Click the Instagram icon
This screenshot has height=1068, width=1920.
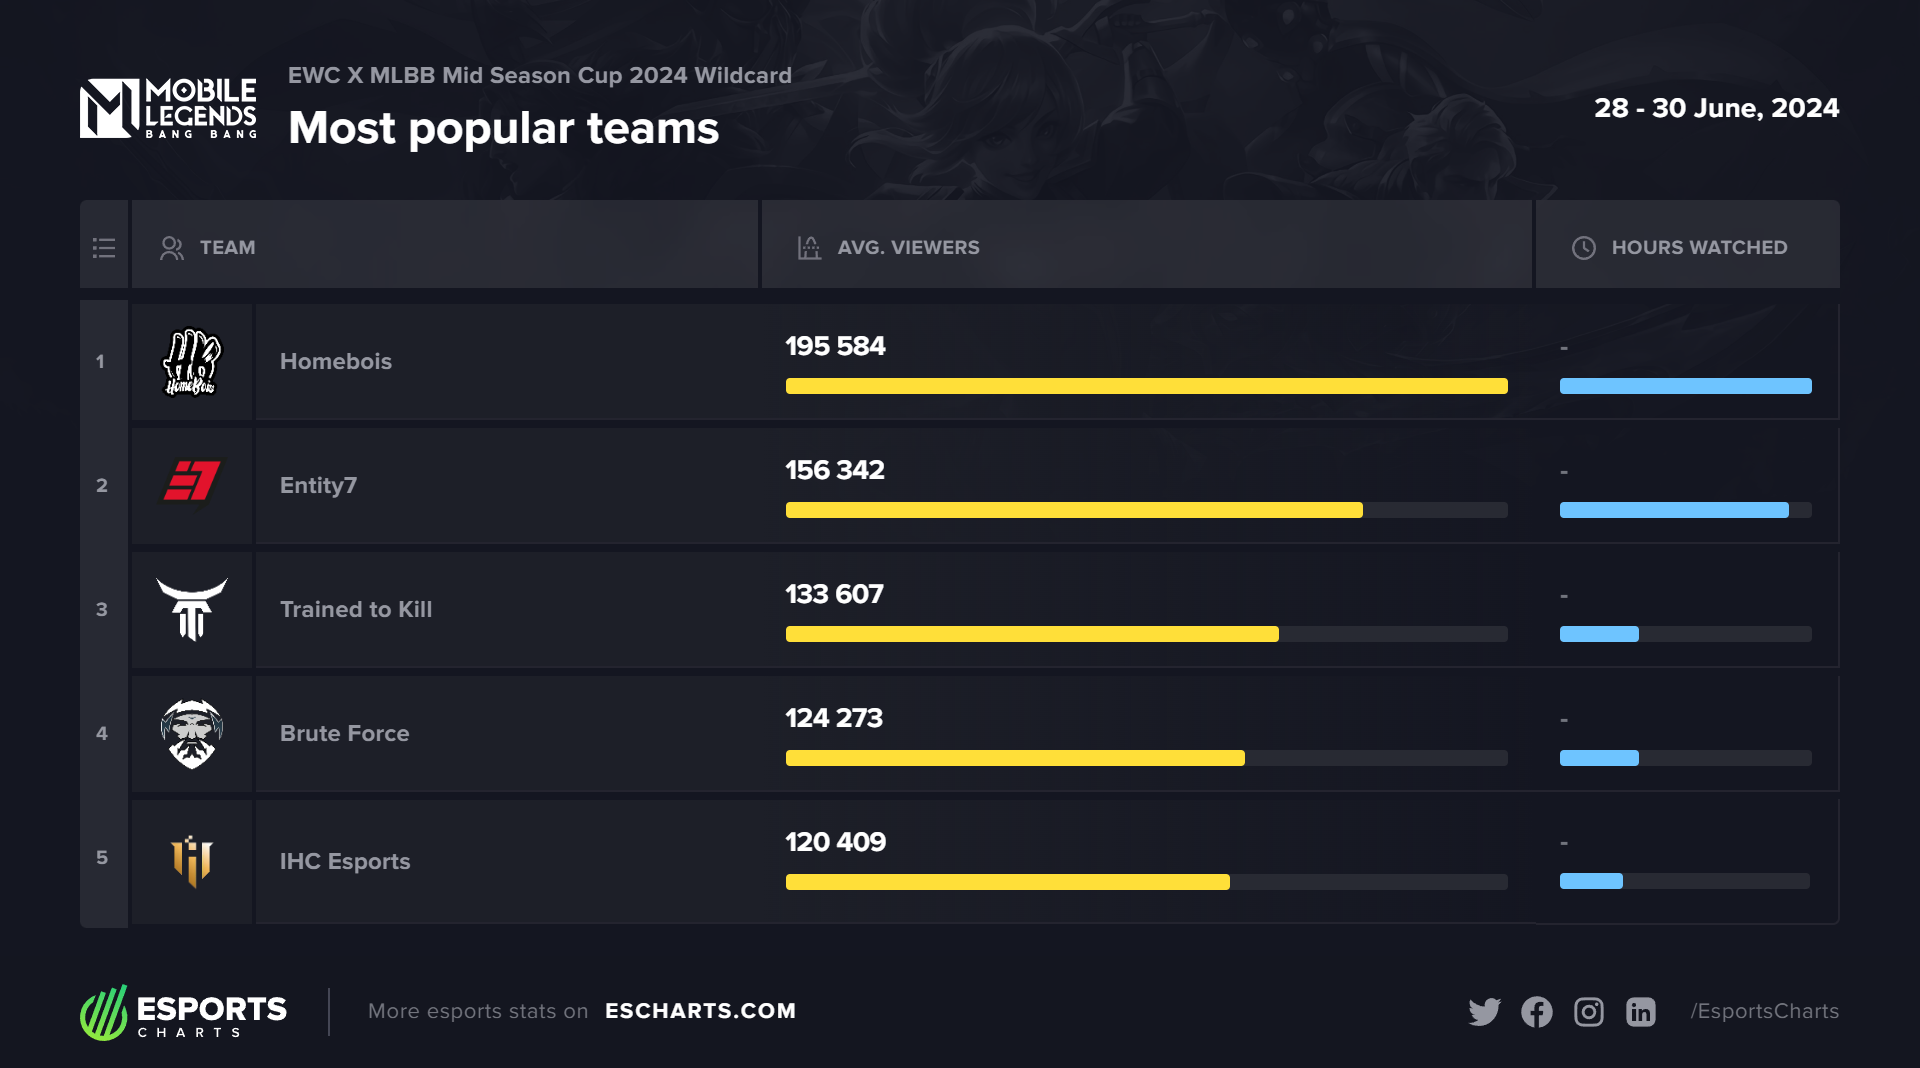pos(1589,1012)
